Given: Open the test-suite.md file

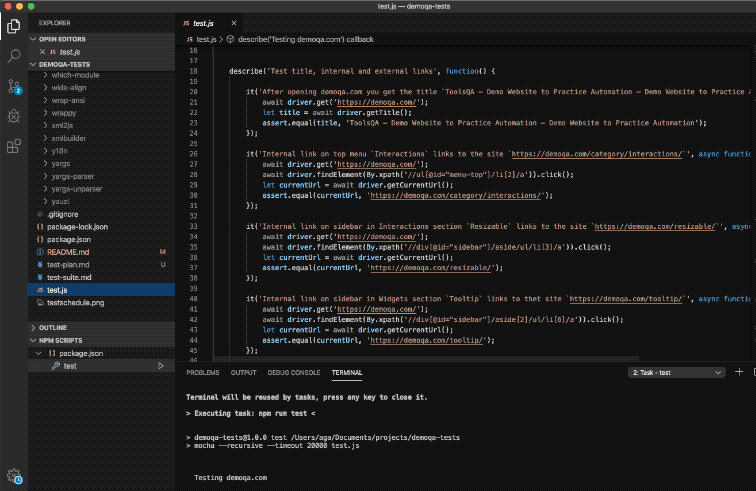Looking at the screenshot, I should click(x=101, y=277).
